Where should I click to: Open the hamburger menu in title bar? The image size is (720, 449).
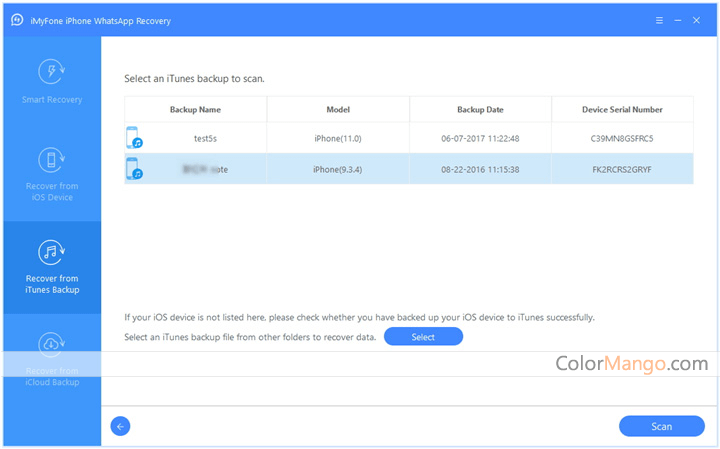(x=659, y=19)
